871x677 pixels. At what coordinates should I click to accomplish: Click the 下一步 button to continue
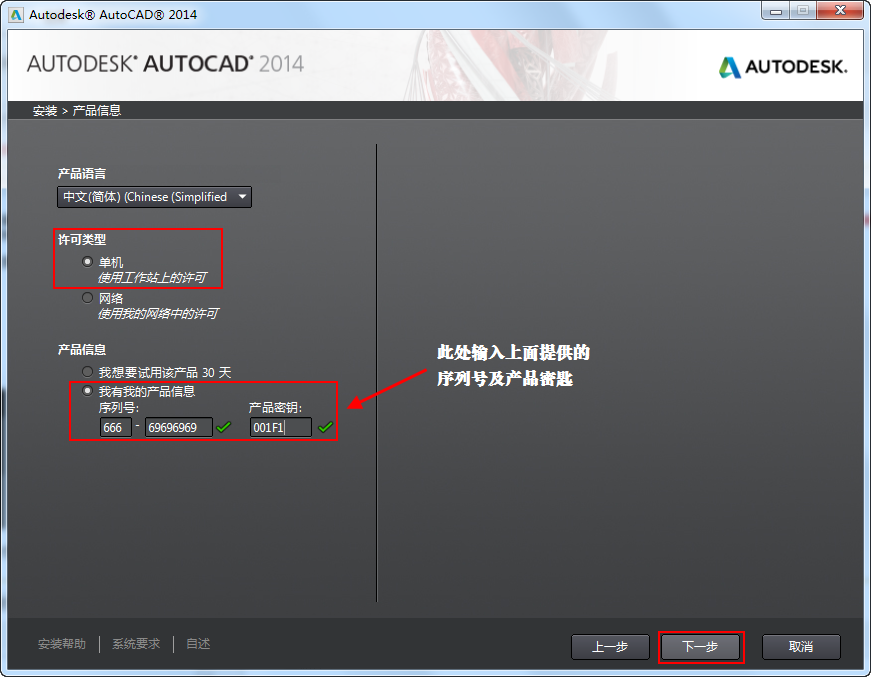click(x=701, y=647)
